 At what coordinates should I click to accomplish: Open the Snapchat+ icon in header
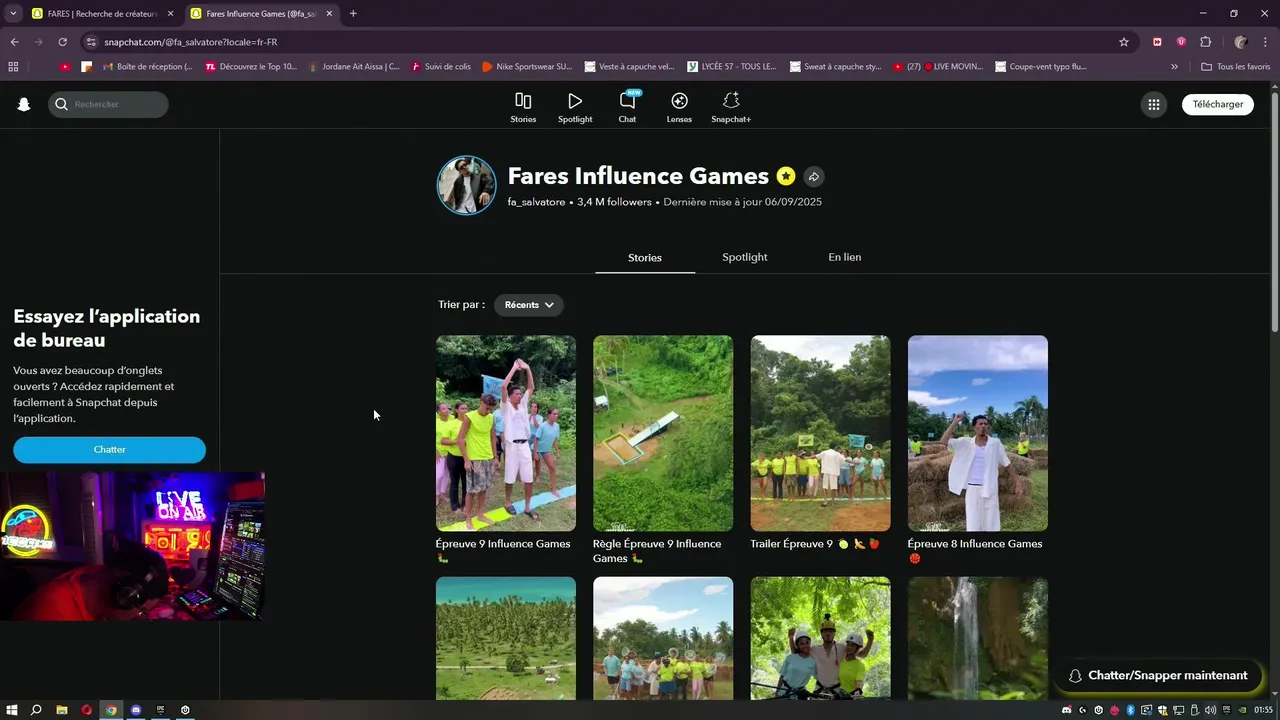731,107
